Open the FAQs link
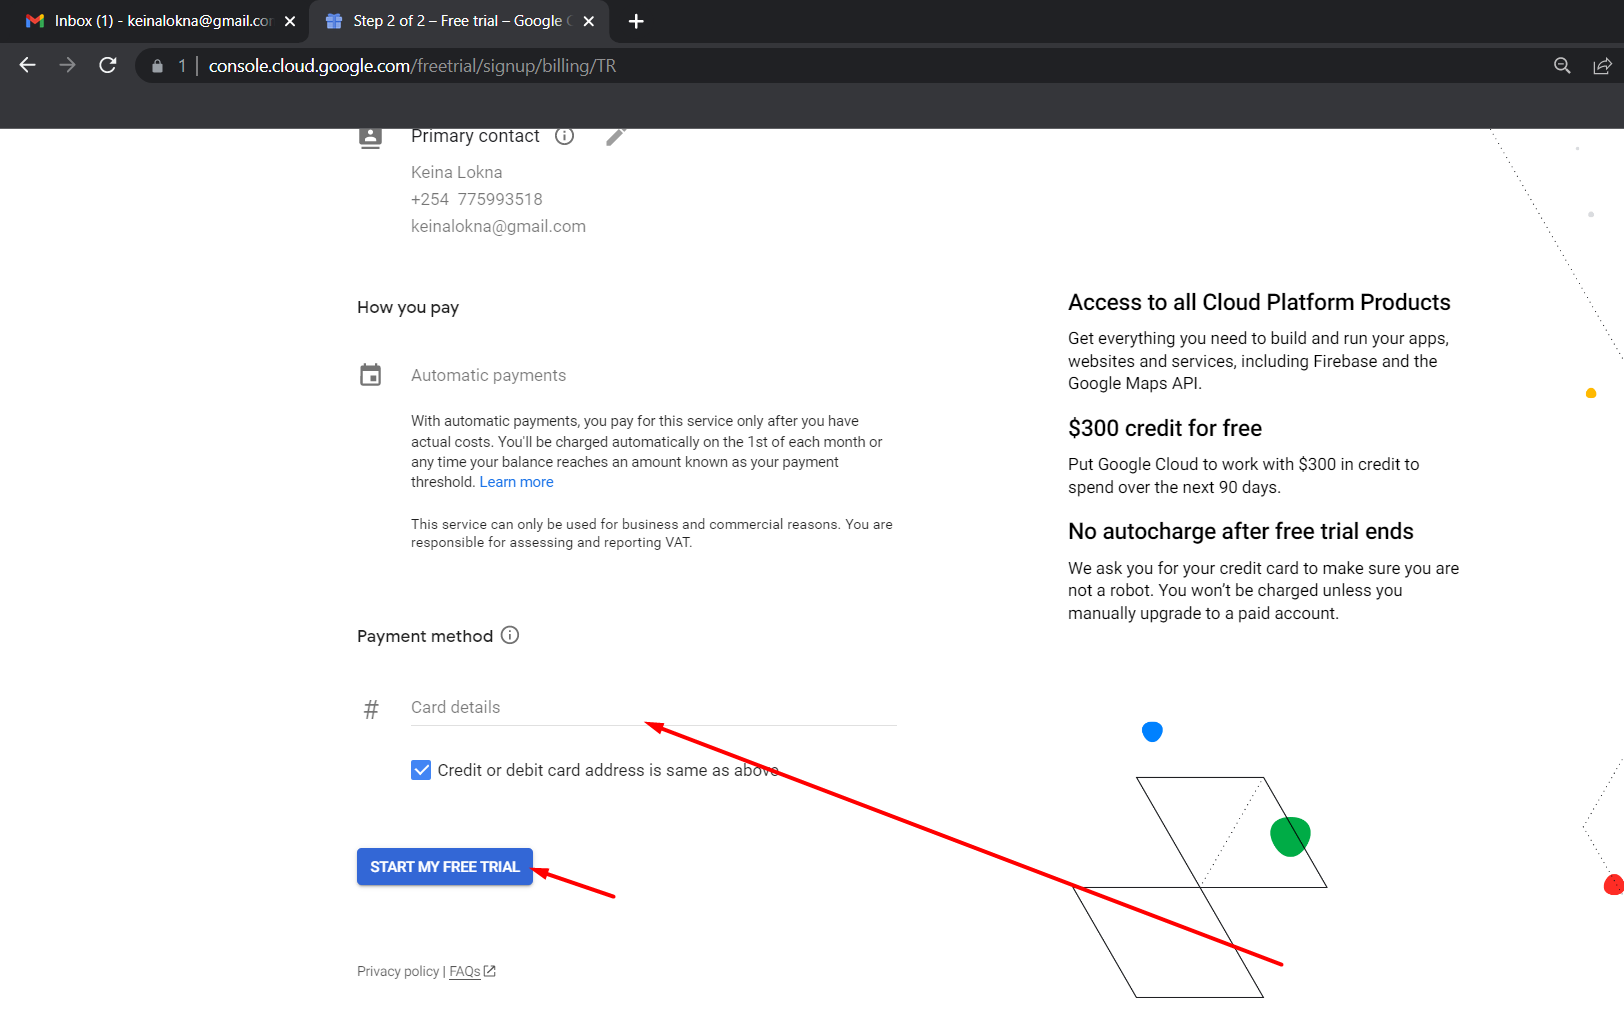The image size is (1624, 1018). 472,971
